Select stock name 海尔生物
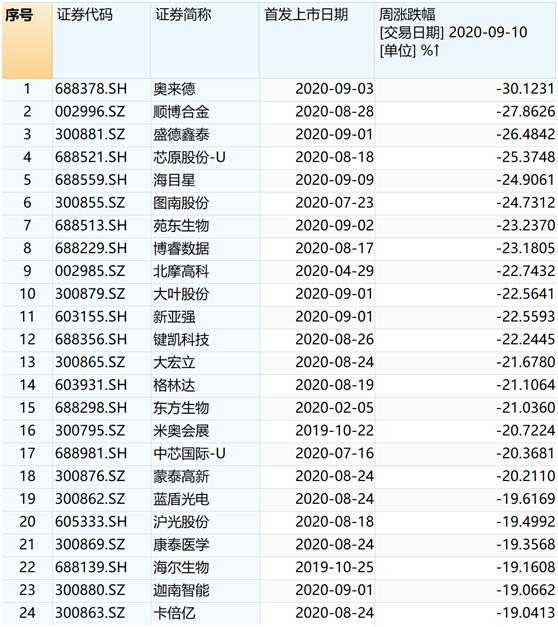 point(181,568)
